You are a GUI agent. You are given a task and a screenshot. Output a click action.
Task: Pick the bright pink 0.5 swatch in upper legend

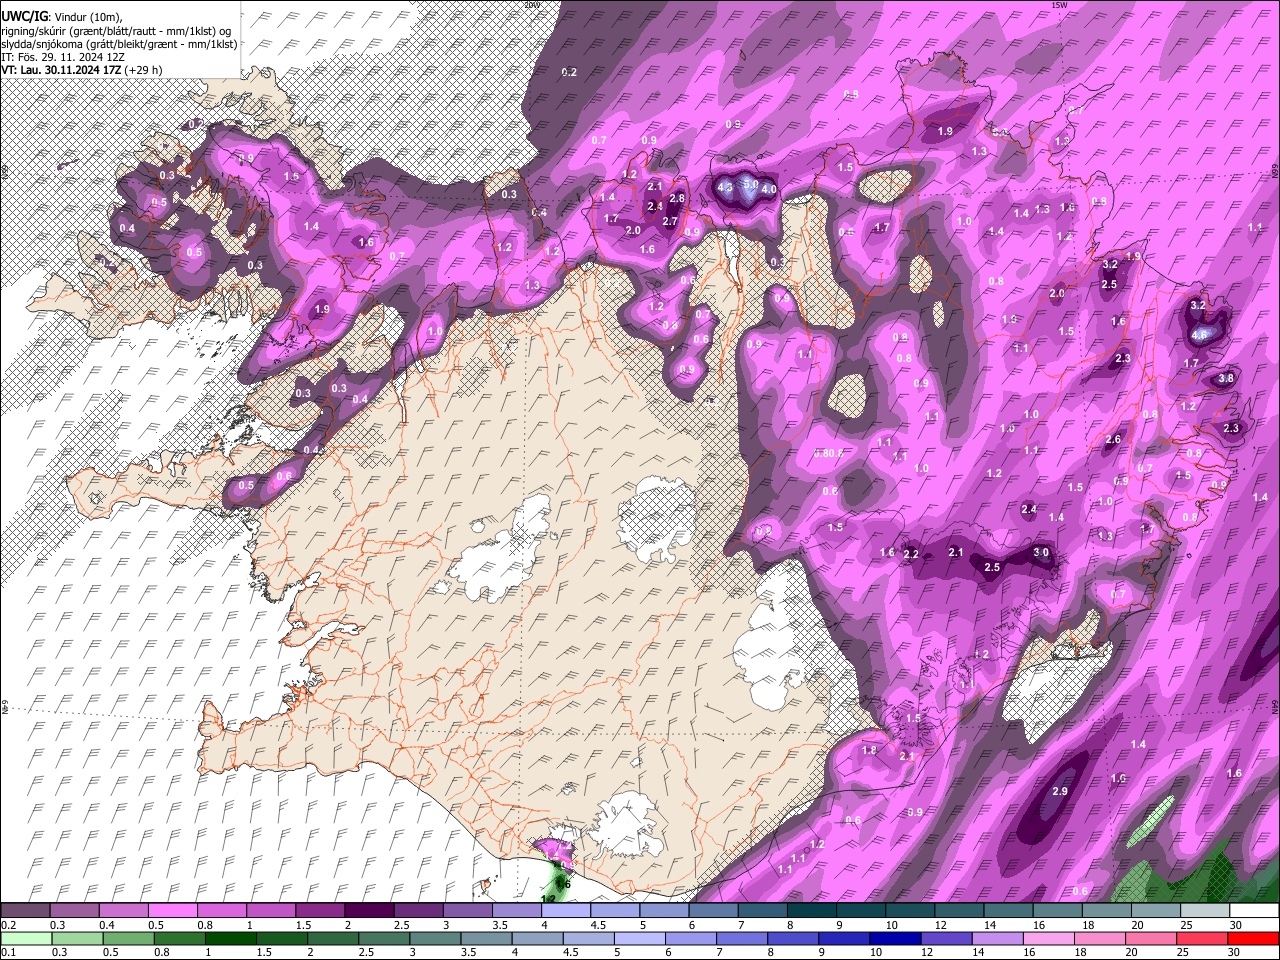(172, 911)
